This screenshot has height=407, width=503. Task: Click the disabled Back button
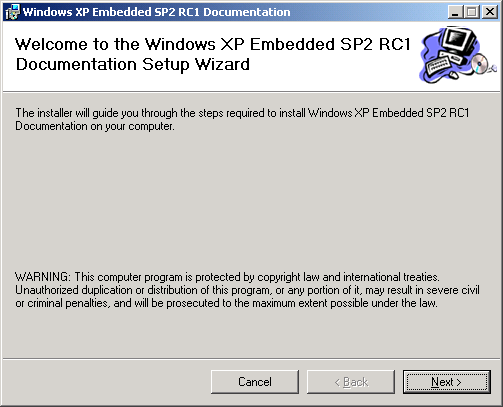pos(351,382)
